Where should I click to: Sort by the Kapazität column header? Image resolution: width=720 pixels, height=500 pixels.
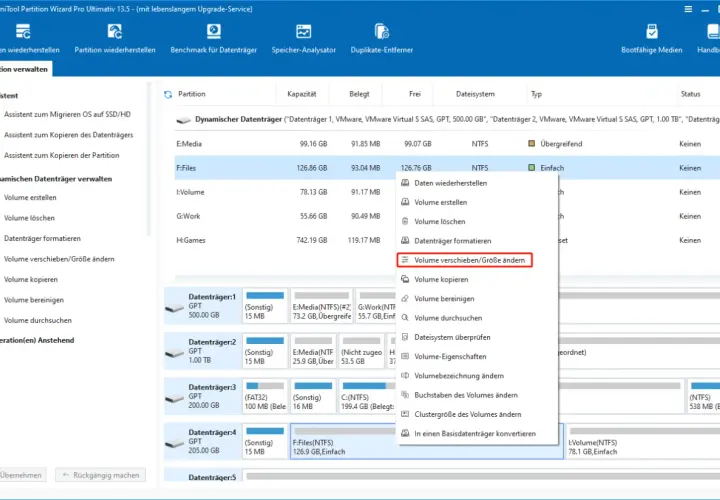click(302, 94)
